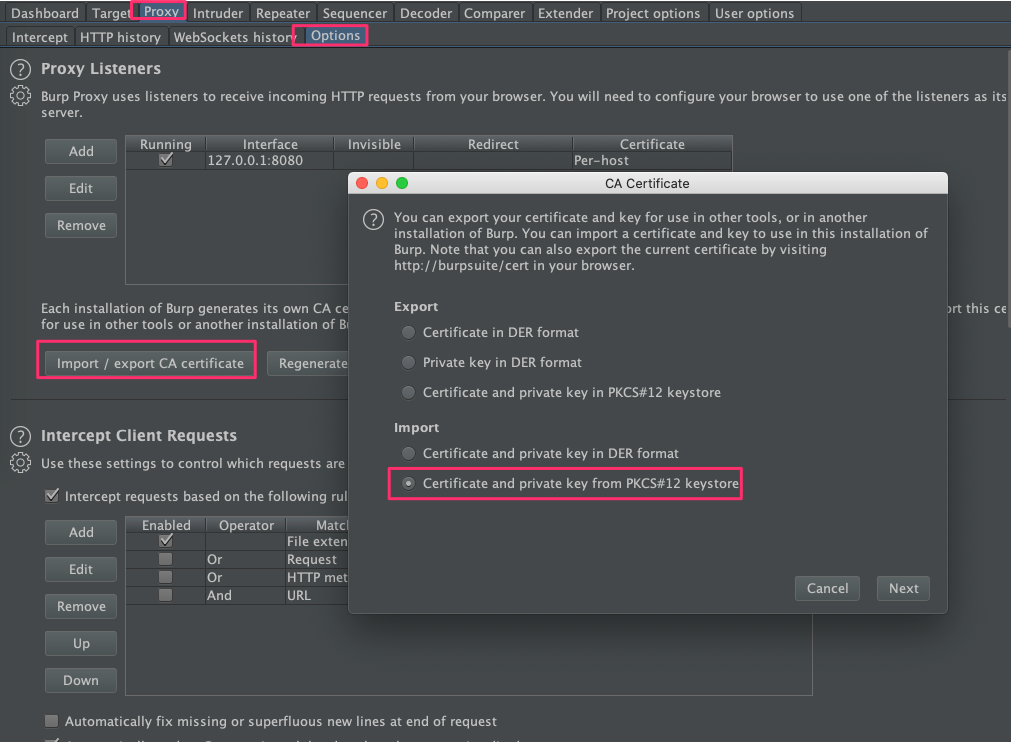Click Add under Intercept Client Requests
This screenshot has width=1011, height=742.
(81, 532)
